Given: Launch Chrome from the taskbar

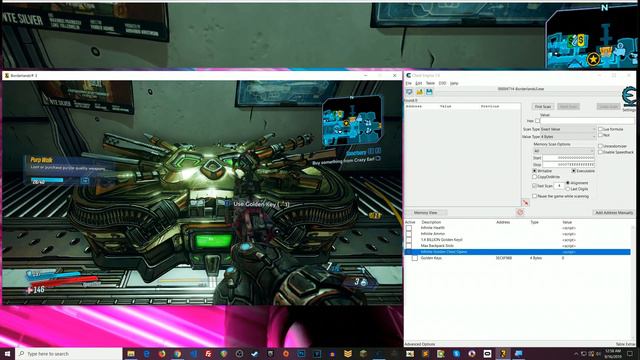Looking at the screenshot, I should tap(178, 353).
